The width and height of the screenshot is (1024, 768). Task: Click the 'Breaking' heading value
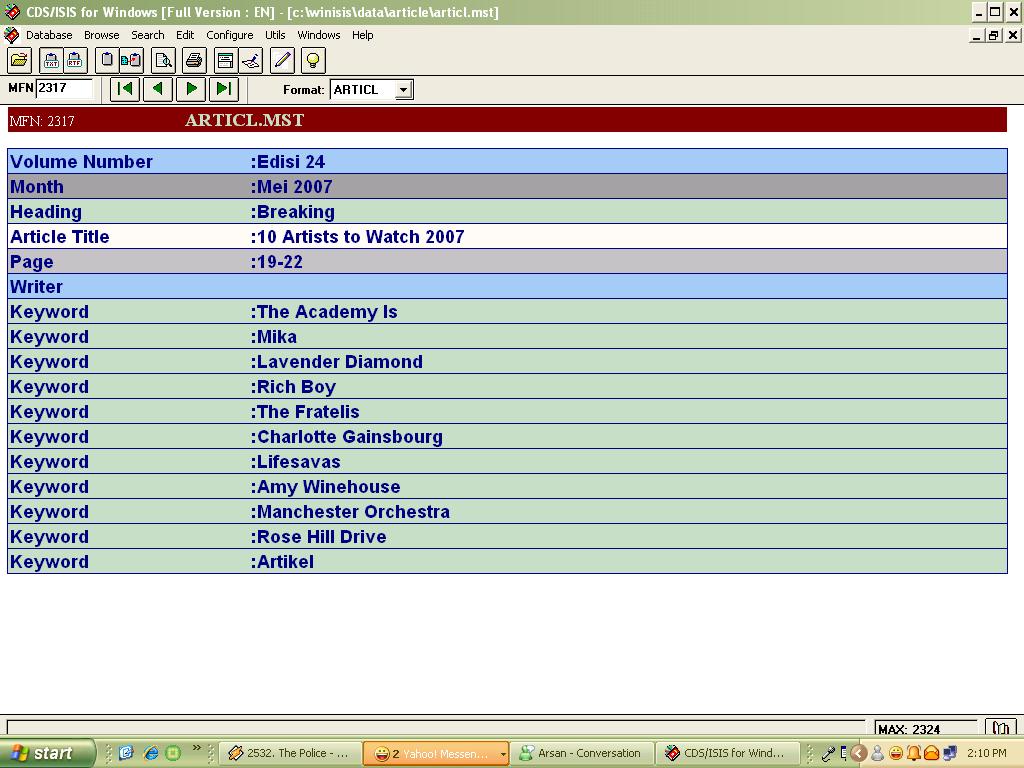click(296, 212)
